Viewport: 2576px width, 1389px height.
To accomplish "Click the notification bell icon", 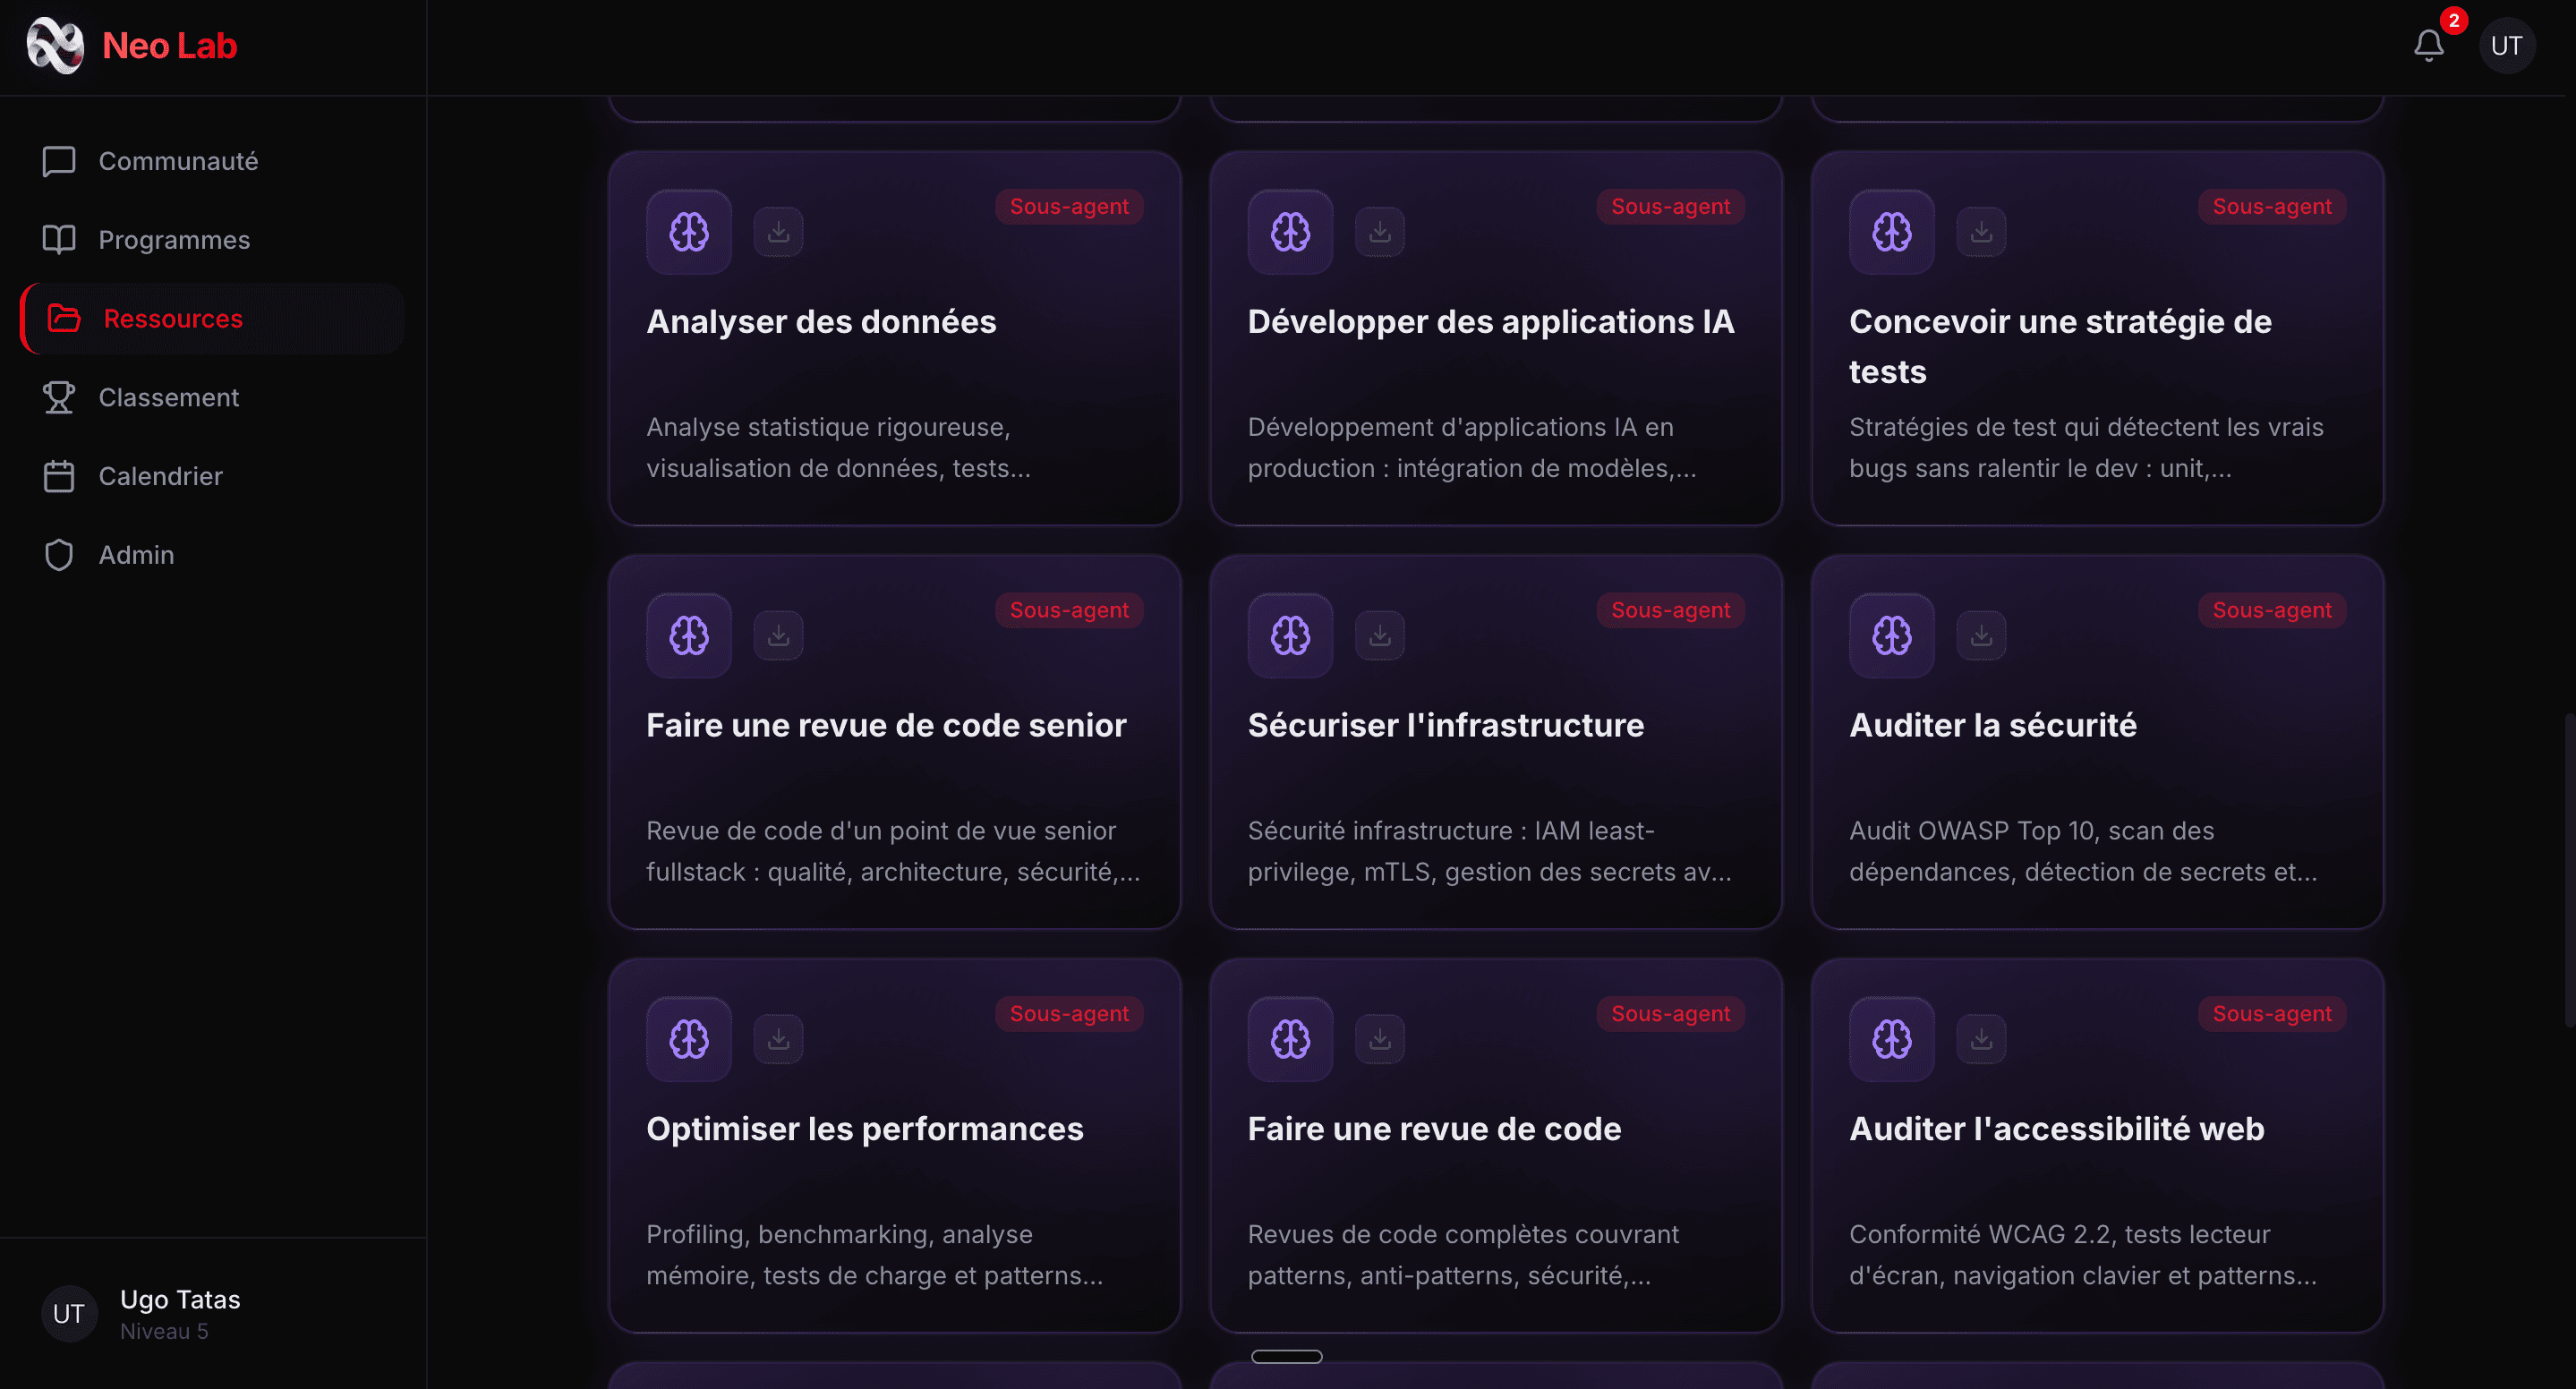I will [2428, 45].
